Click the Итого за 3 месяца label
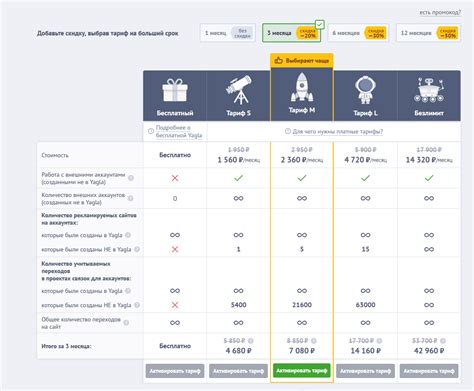Image resolution: width=474 pixels, height=391 pixels. (x=66, y=346)
